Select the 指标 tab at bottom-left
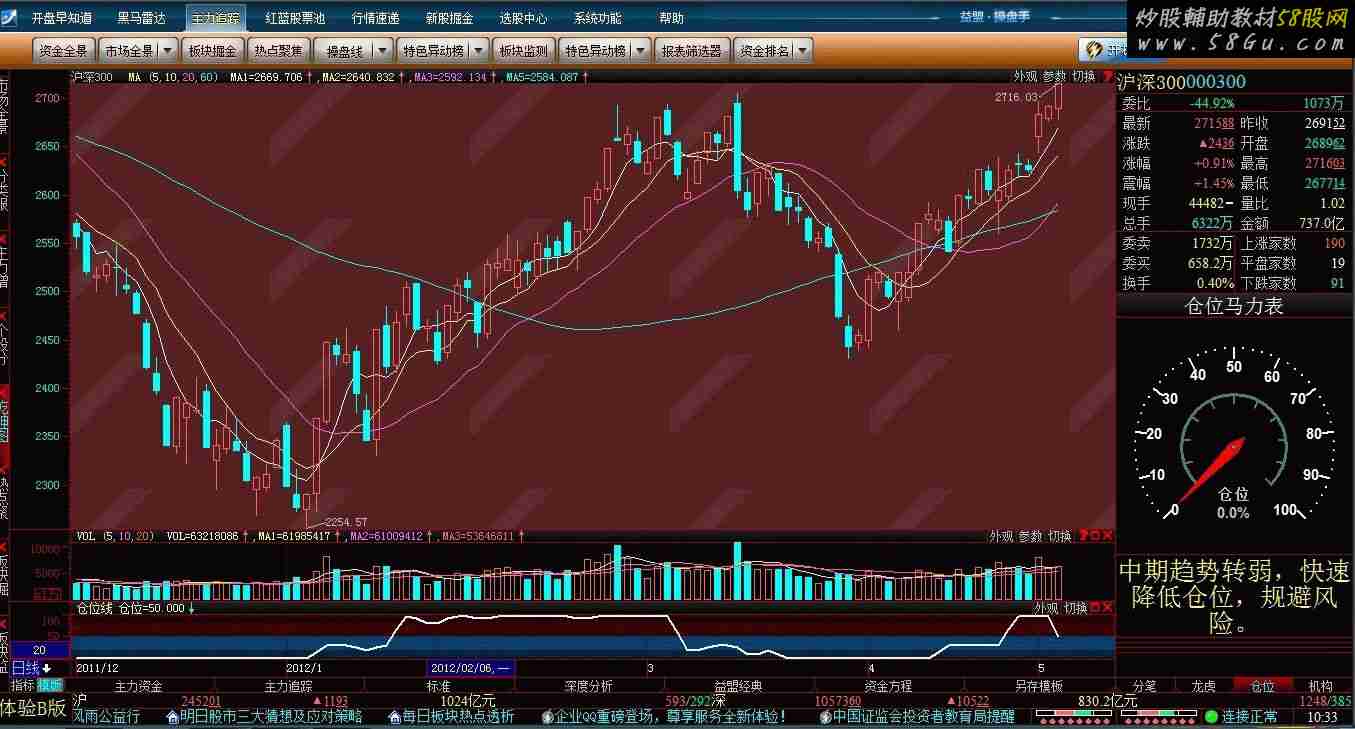Screen dimensions: 1355x729 pyautogui.click(x=22, y=686)
